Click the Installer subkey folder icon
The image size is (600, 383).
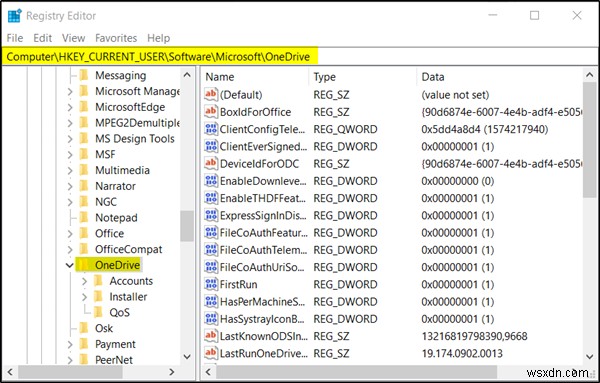point(98,297)
